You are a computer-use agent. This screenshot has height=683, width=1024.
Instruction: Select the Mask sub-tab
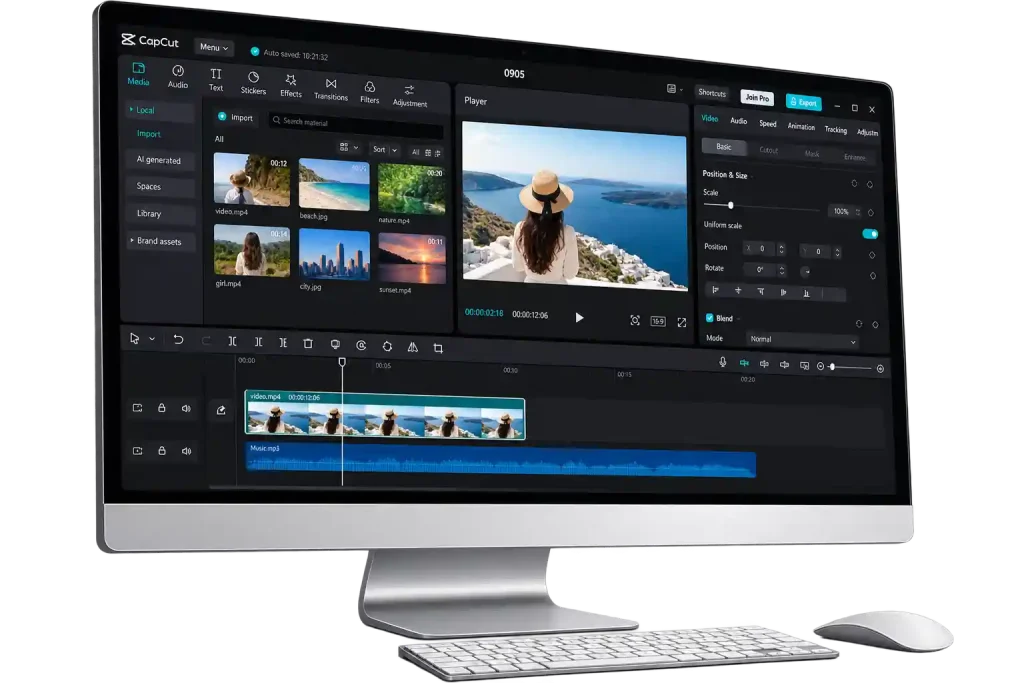tap(812, 153)
